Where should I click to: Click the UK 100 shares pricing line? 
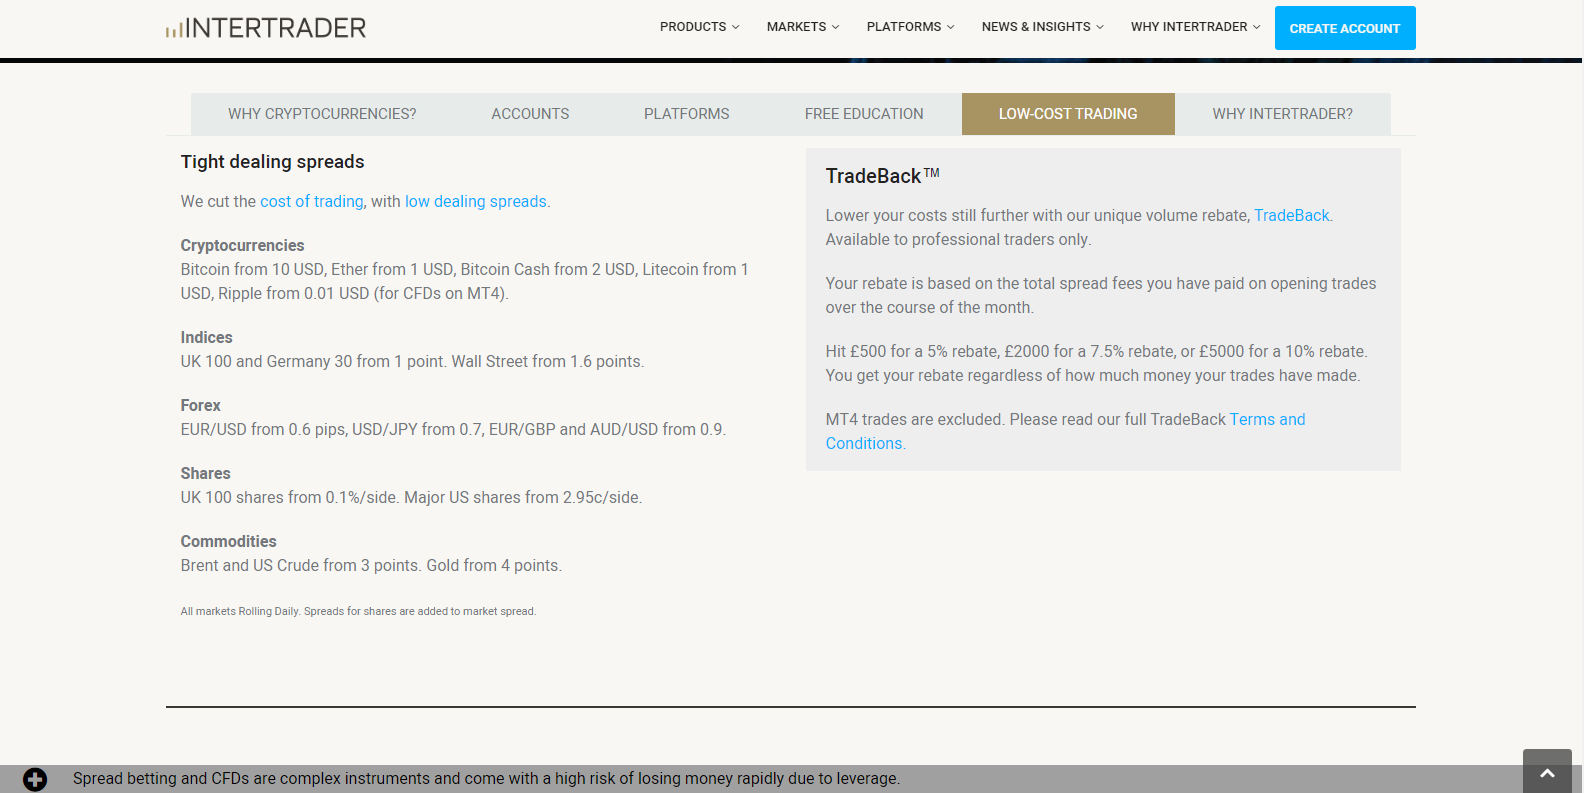point(411,497)
